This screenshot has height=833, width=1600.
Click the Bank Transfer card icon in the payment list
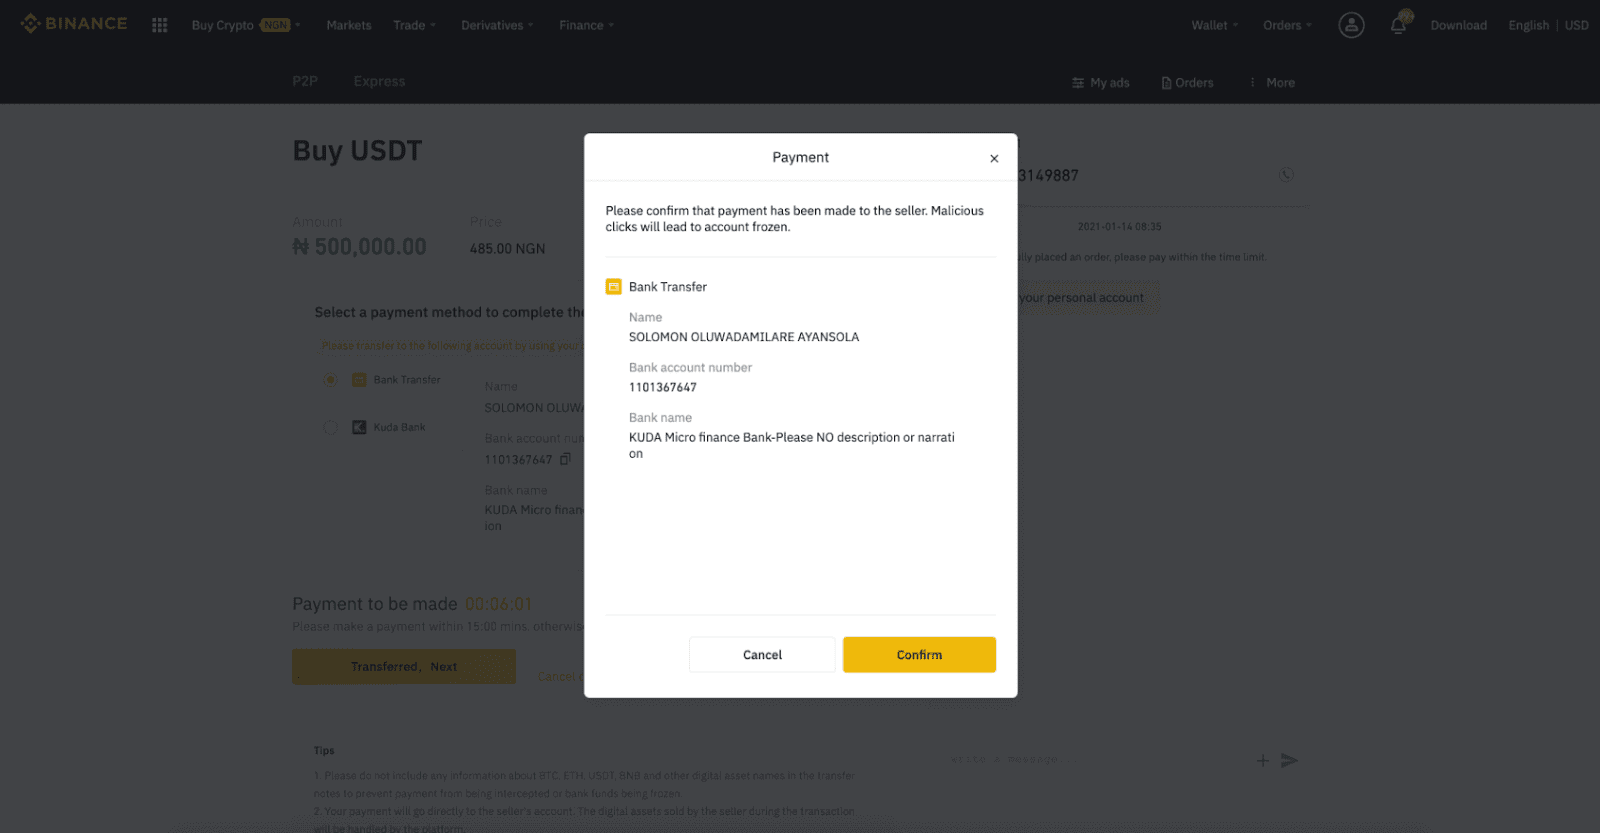pyautogui.click(x=359, y=380)
